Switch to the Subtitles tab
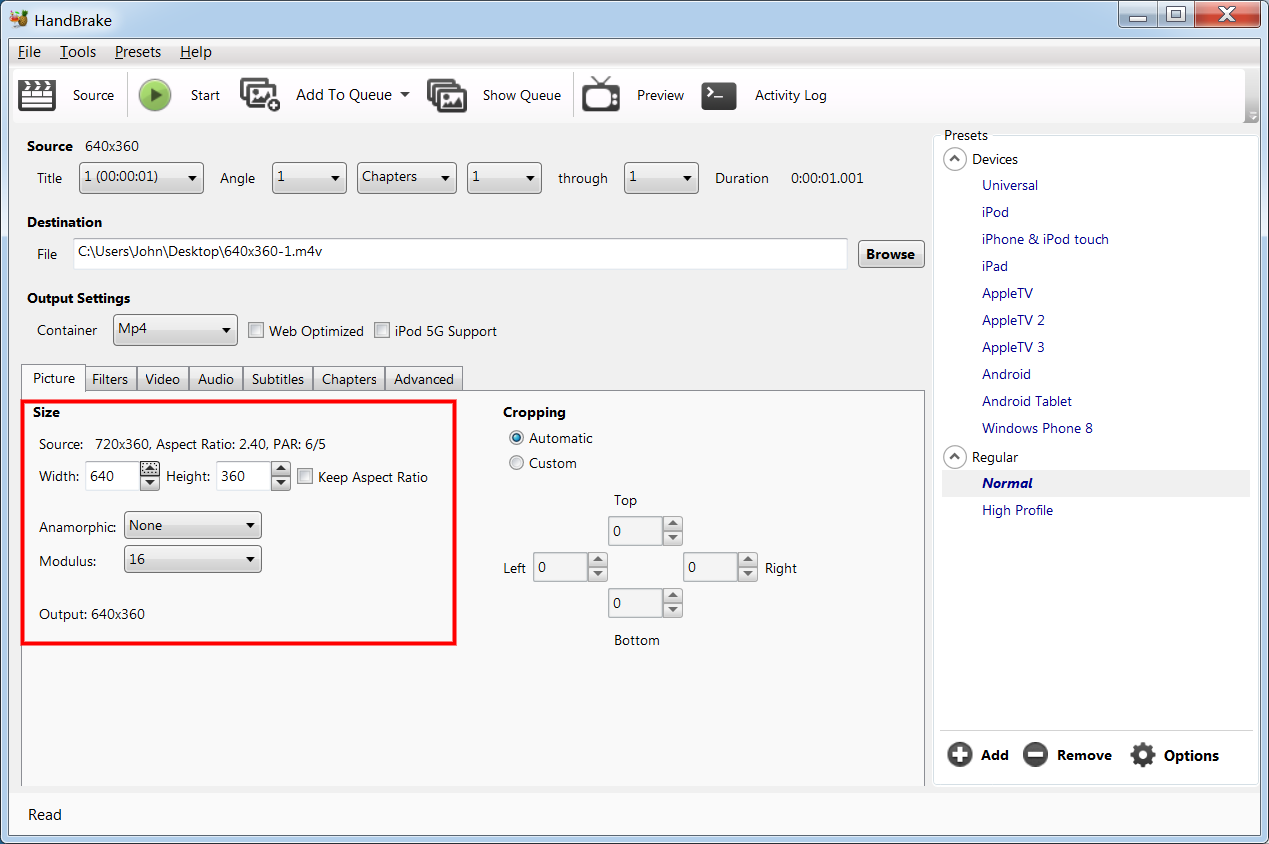The image size is (1269, 844). tap(278, 379)
